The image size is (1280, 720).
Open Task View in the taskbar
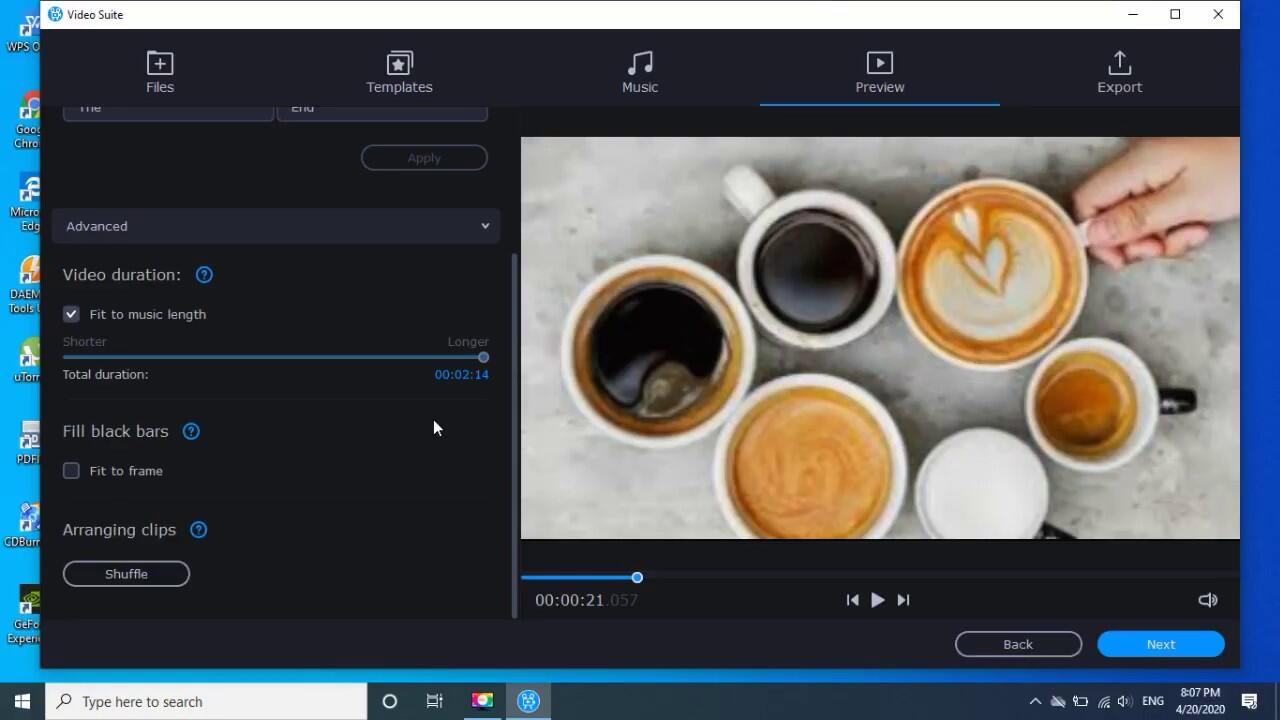[435, 701]
